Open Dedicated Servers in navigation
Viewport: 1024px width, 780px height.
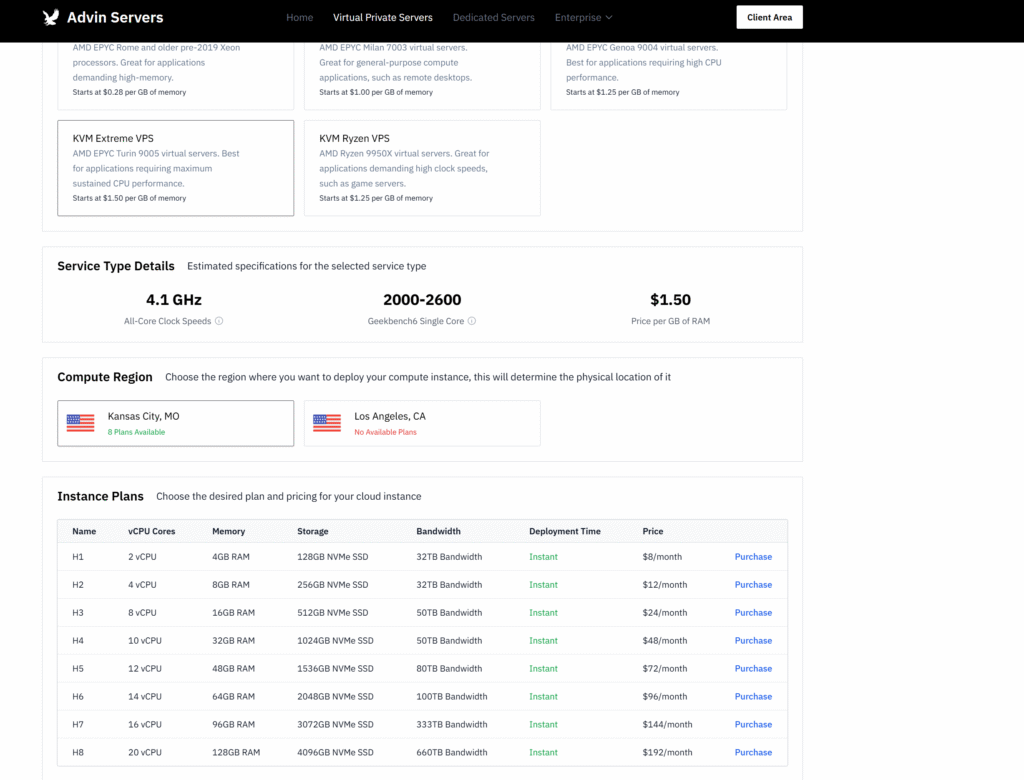(493, 17)
